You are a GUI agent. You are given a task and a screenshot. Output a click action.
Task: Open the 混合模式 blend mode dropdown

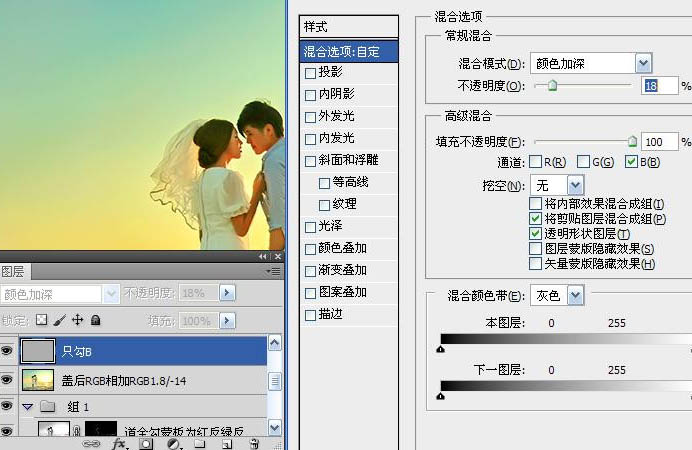[x=643, y=64]
